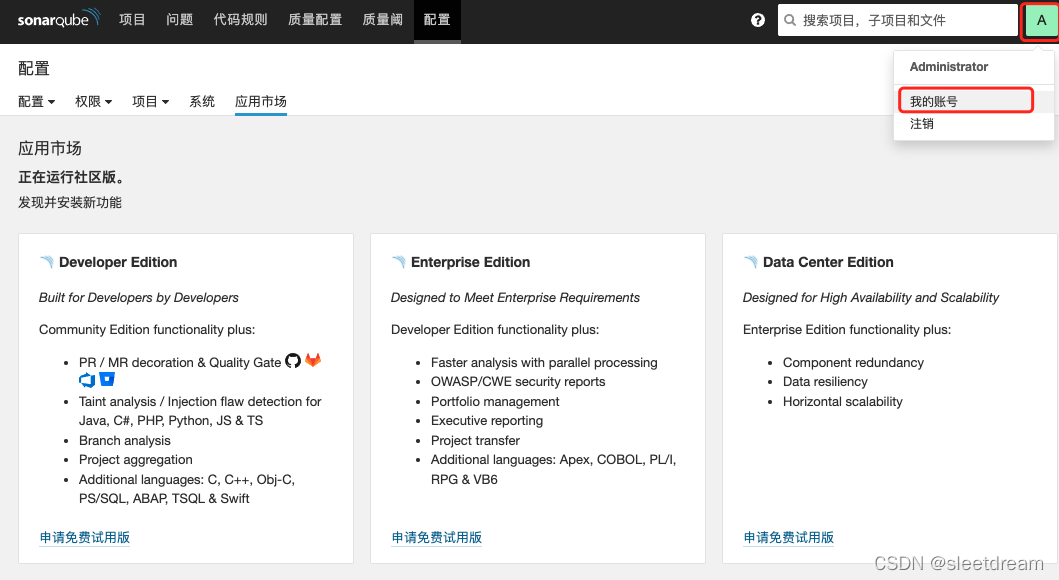Open the 系统 tab
1059x580 pixels.
(202, 101)
